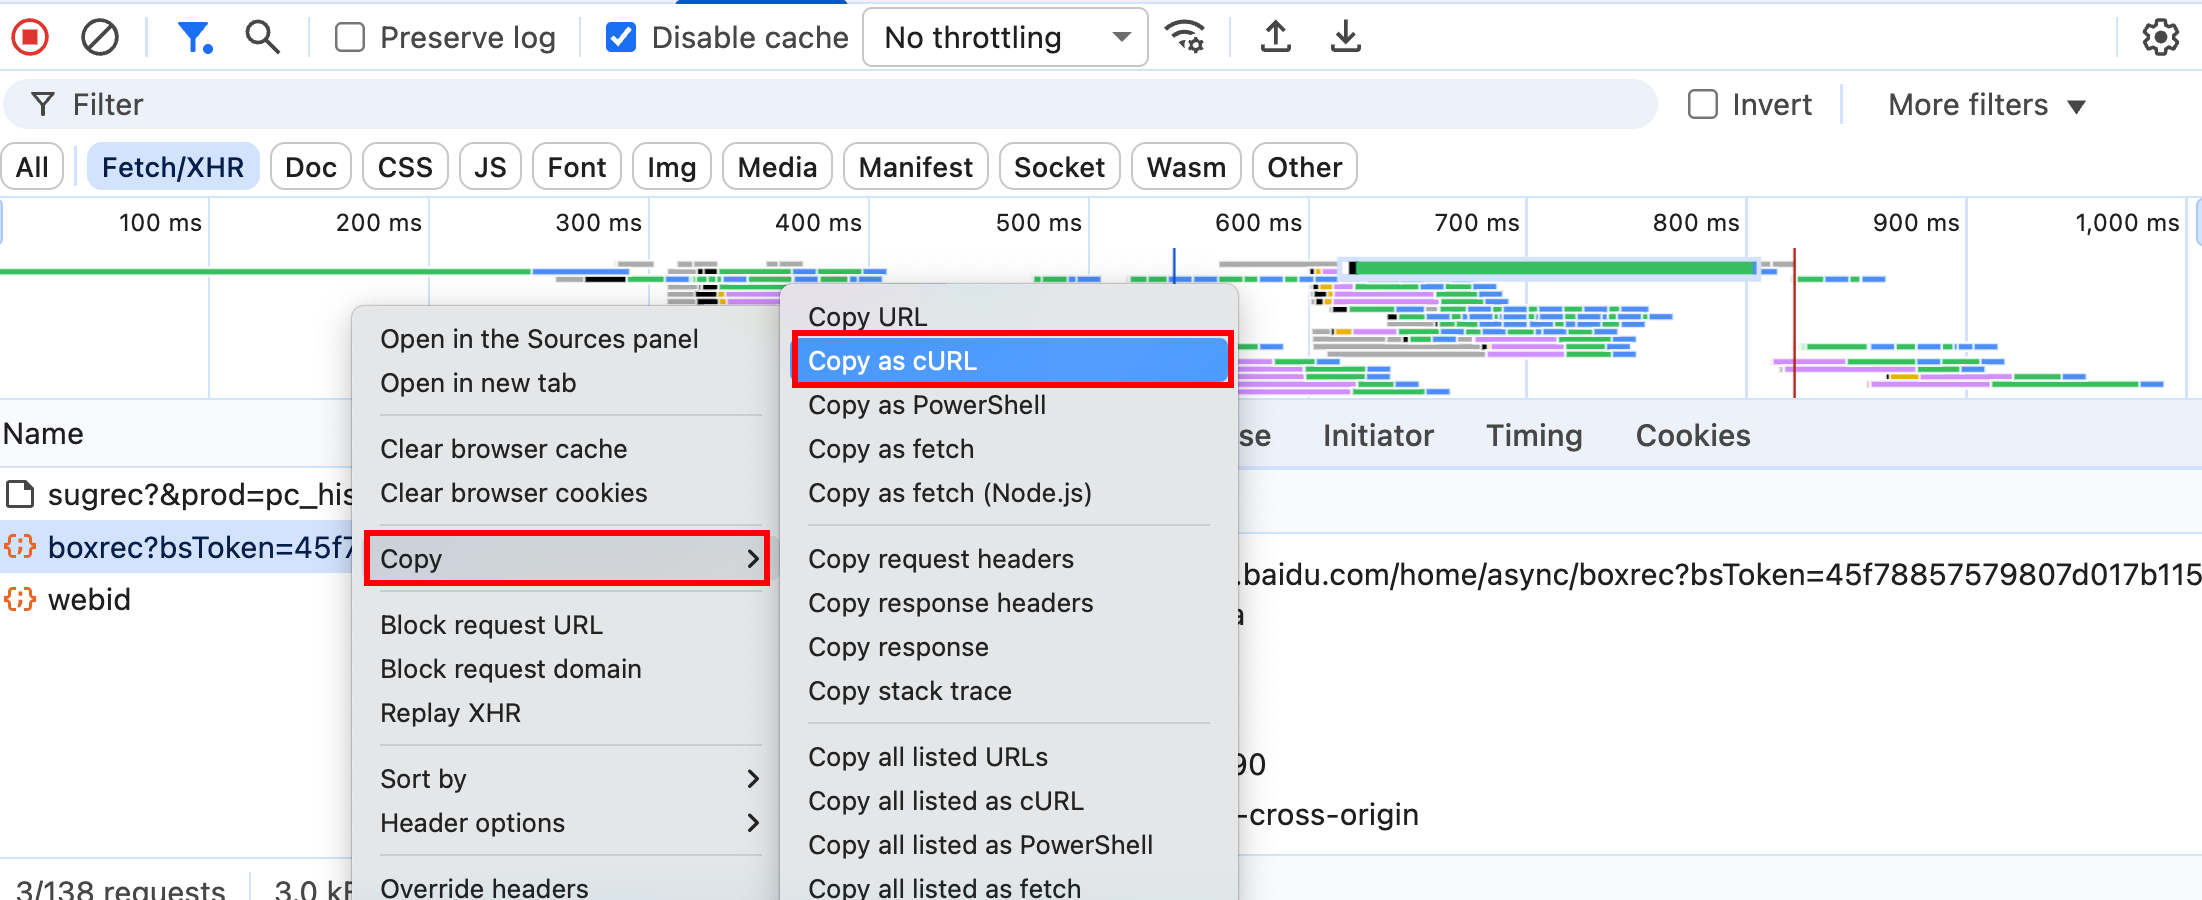2202x900 pixels.
Task: Select the Fetch/XHR filter button
Action: [x=173, y=167]
